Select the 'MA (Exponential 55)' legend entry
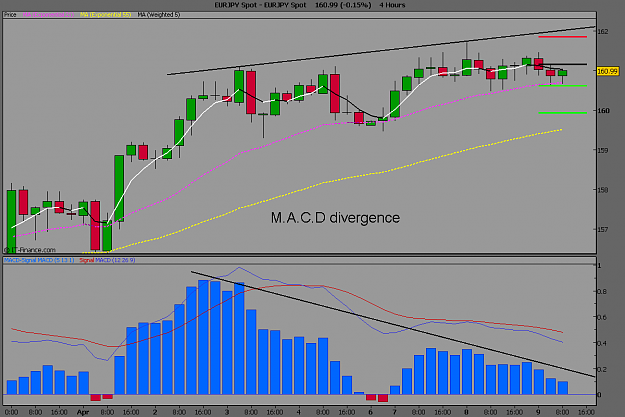The height and width of the screenshot is (417, 625). click(106, 15)
